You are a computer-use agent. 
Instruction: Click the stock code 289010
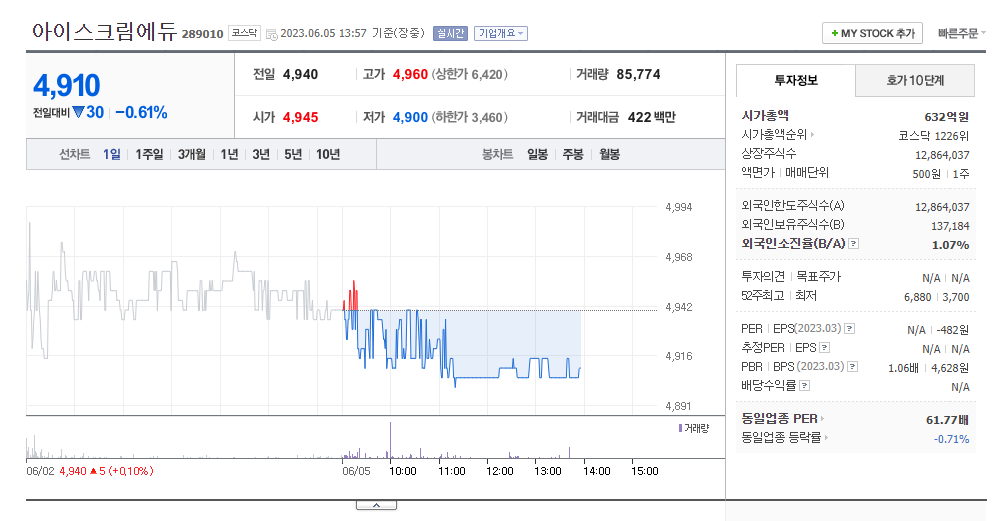[x=202, y=34]
